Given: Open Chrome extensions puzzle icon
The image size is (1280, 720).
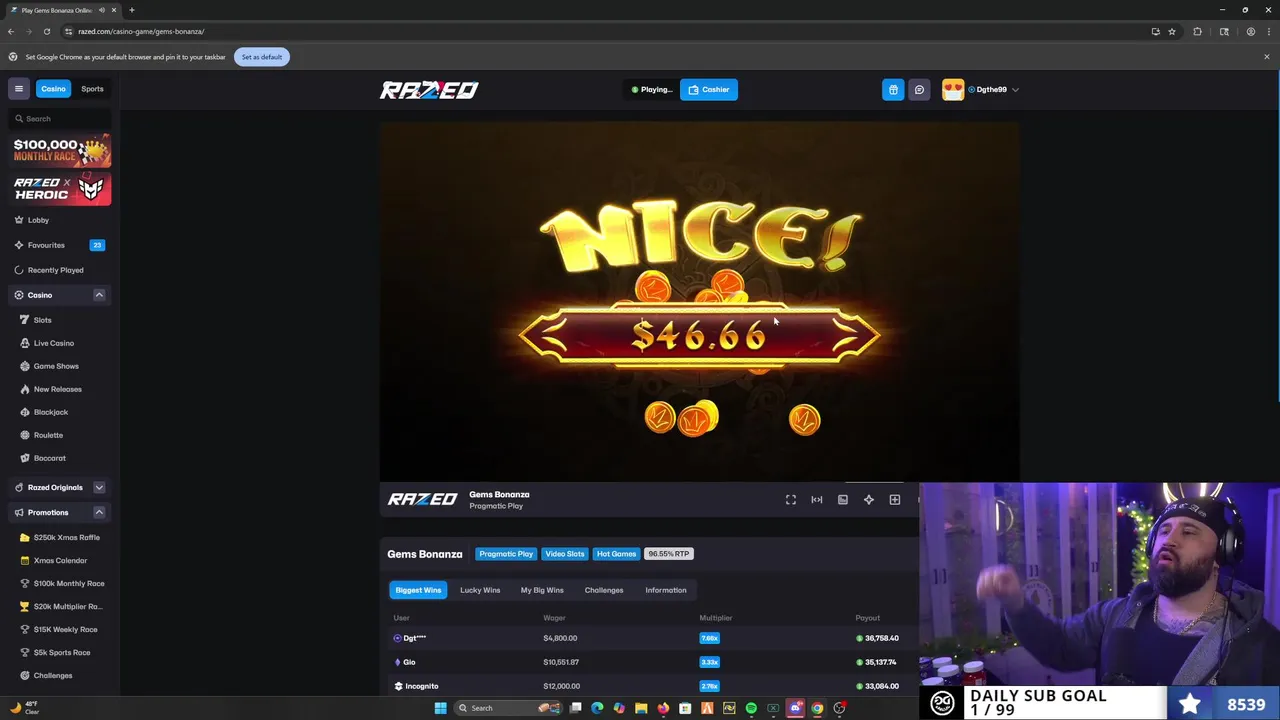Looking at the screenshot, I should click(1197, 31).
